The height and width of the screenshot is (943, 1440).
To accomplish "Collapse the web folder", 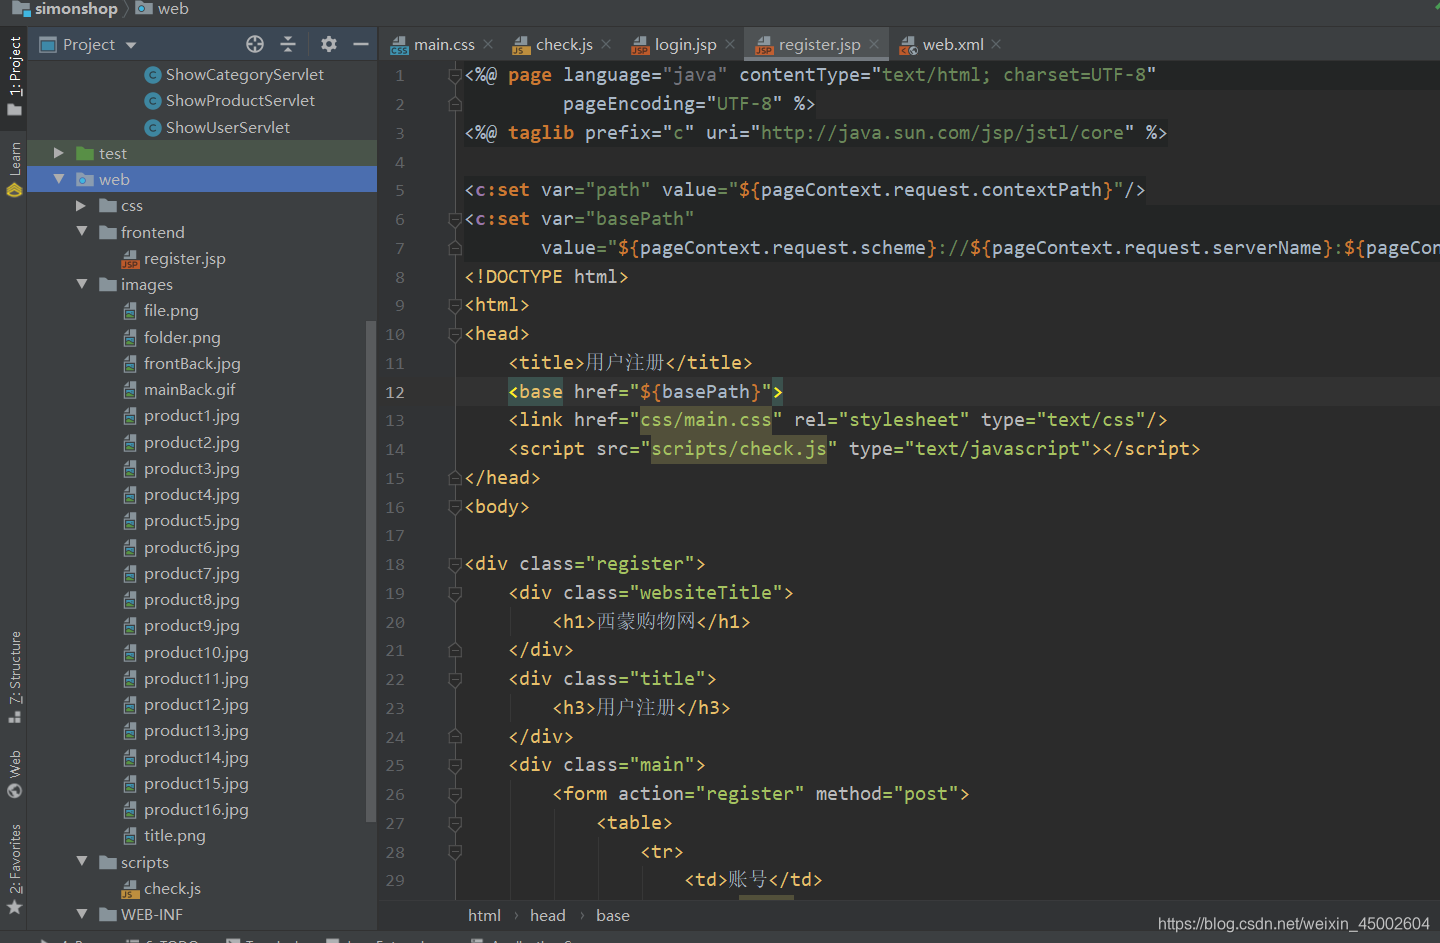I will click(x=58, y=179).
